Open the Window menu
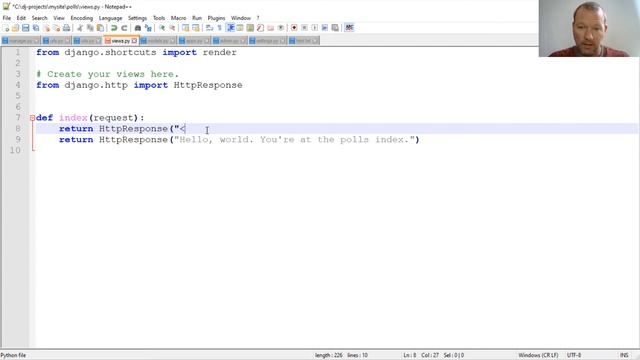This screenshot has height=360, width=640. tap(241, 18)
